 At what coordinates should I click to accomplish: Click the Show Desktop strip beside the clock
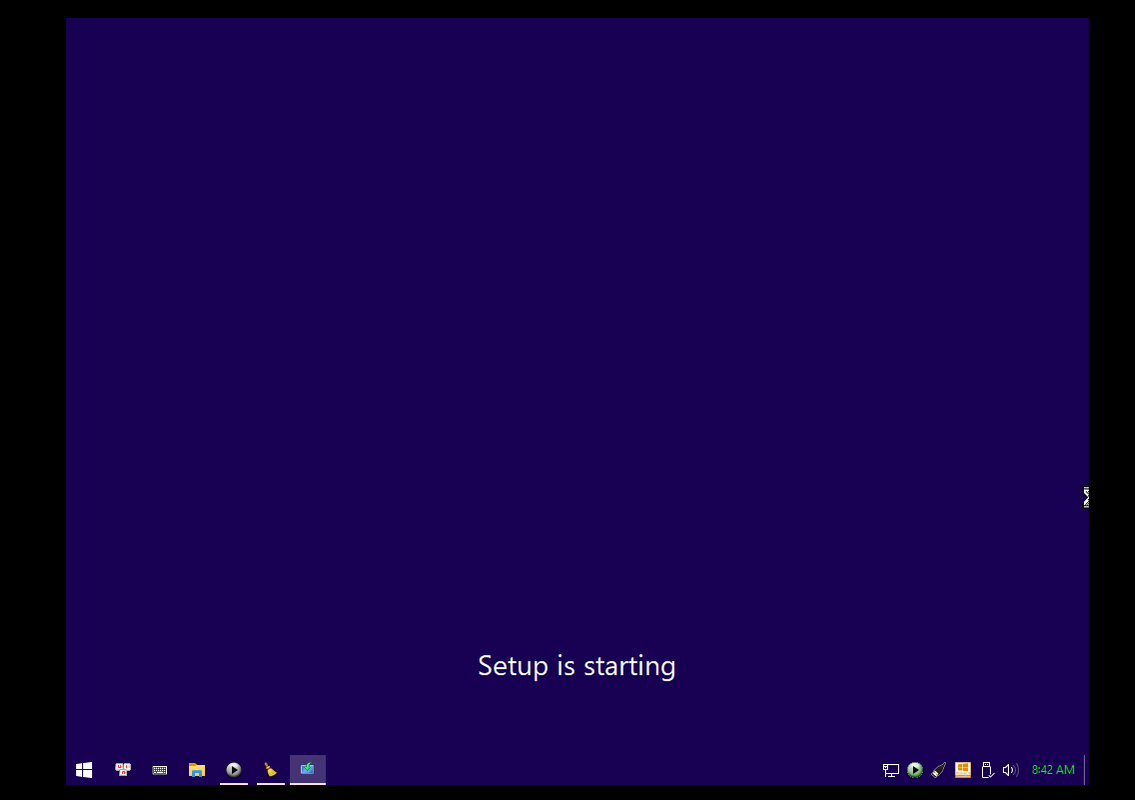1086,770
